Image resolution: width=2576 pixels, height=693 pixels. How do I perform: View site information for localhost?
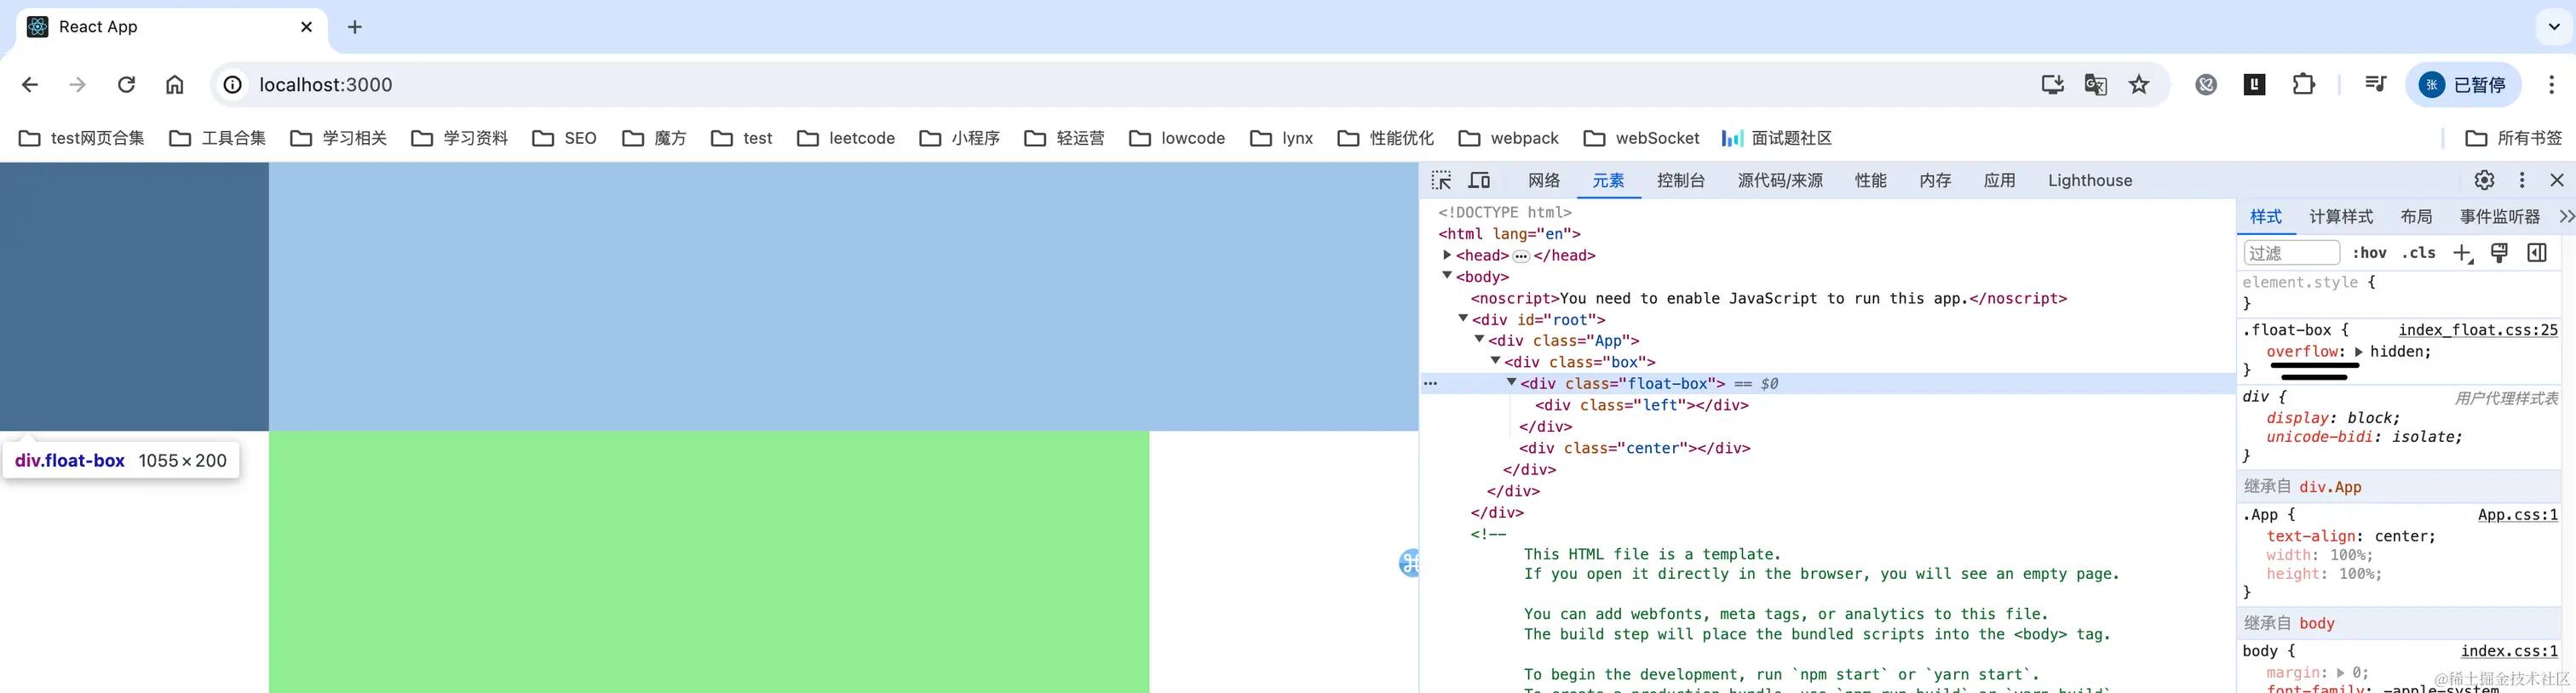tap(232, 85)
